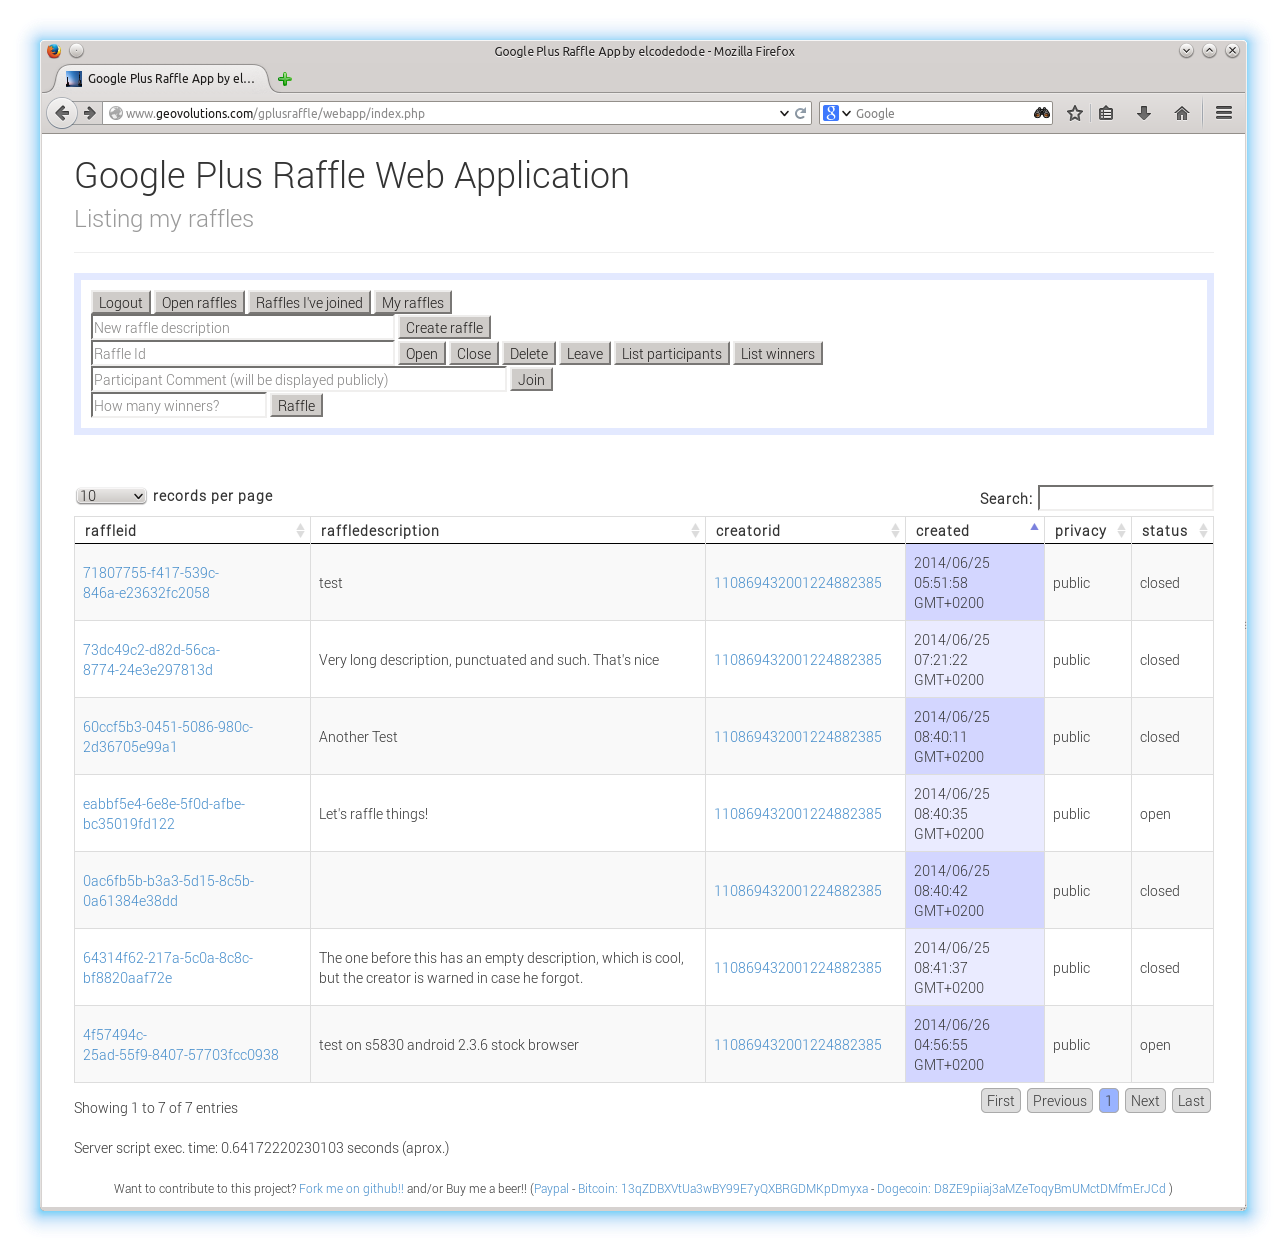The height and width of the screenshot is (1251, 1287).
Task: Open a new tab with the plus icon
Action: pos(285,79)
